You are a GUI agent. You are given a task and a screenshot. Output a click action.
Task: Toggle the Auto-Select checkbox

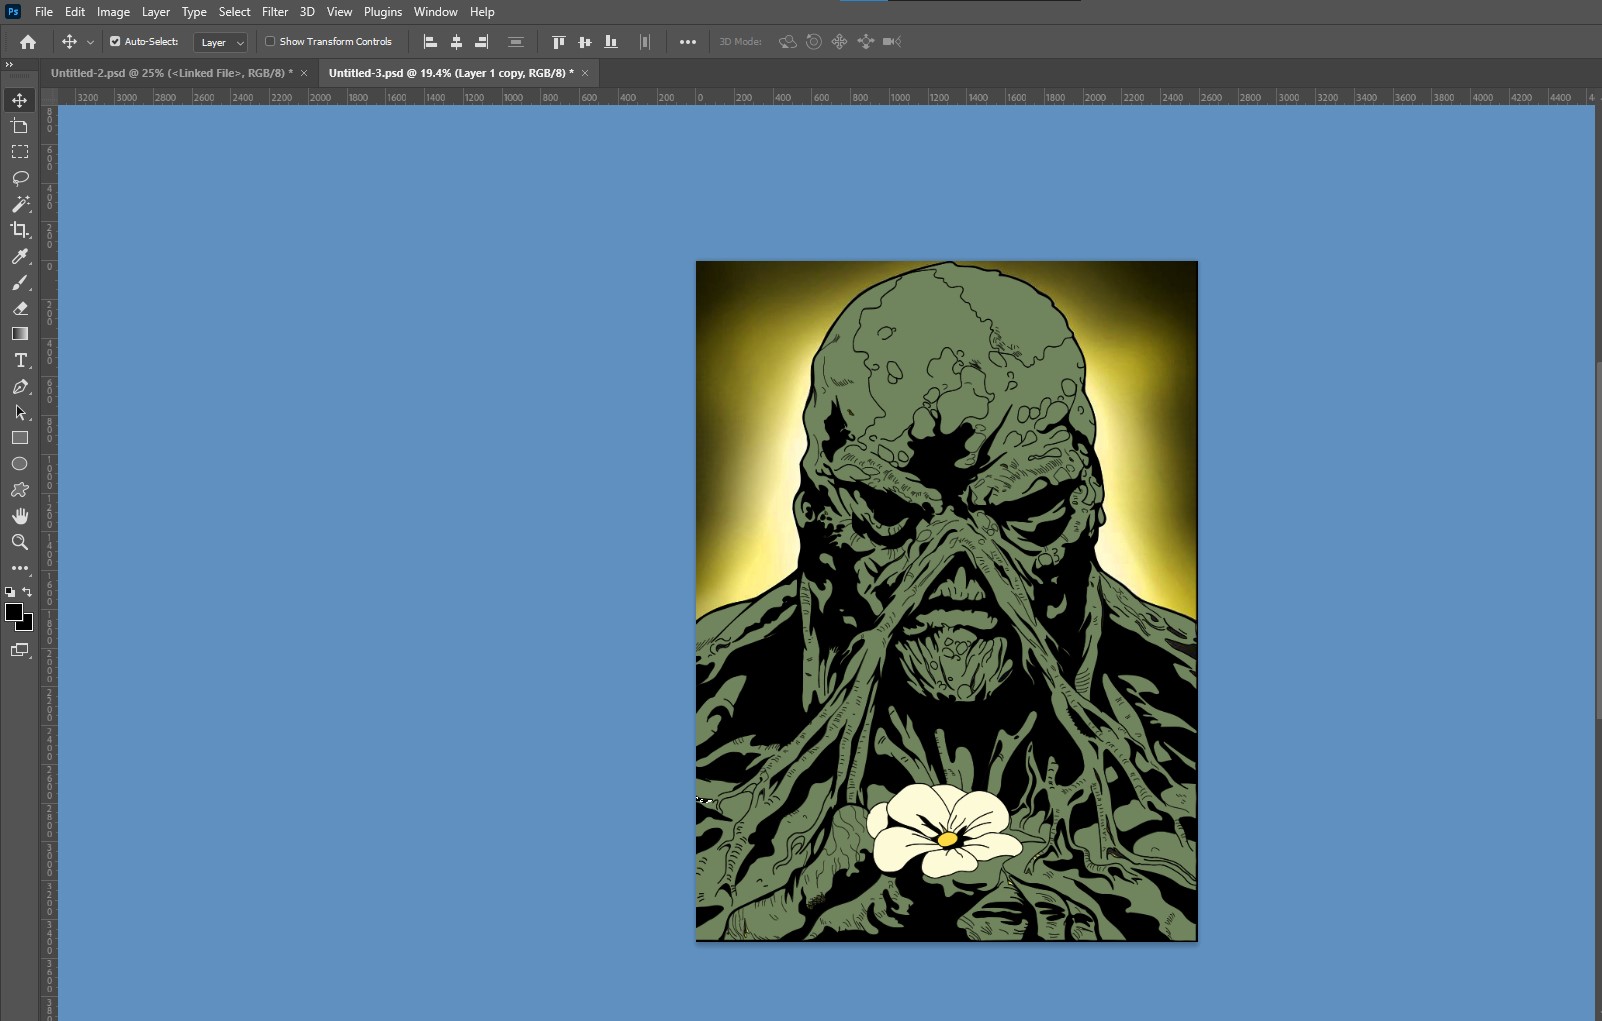click(115, 42)
